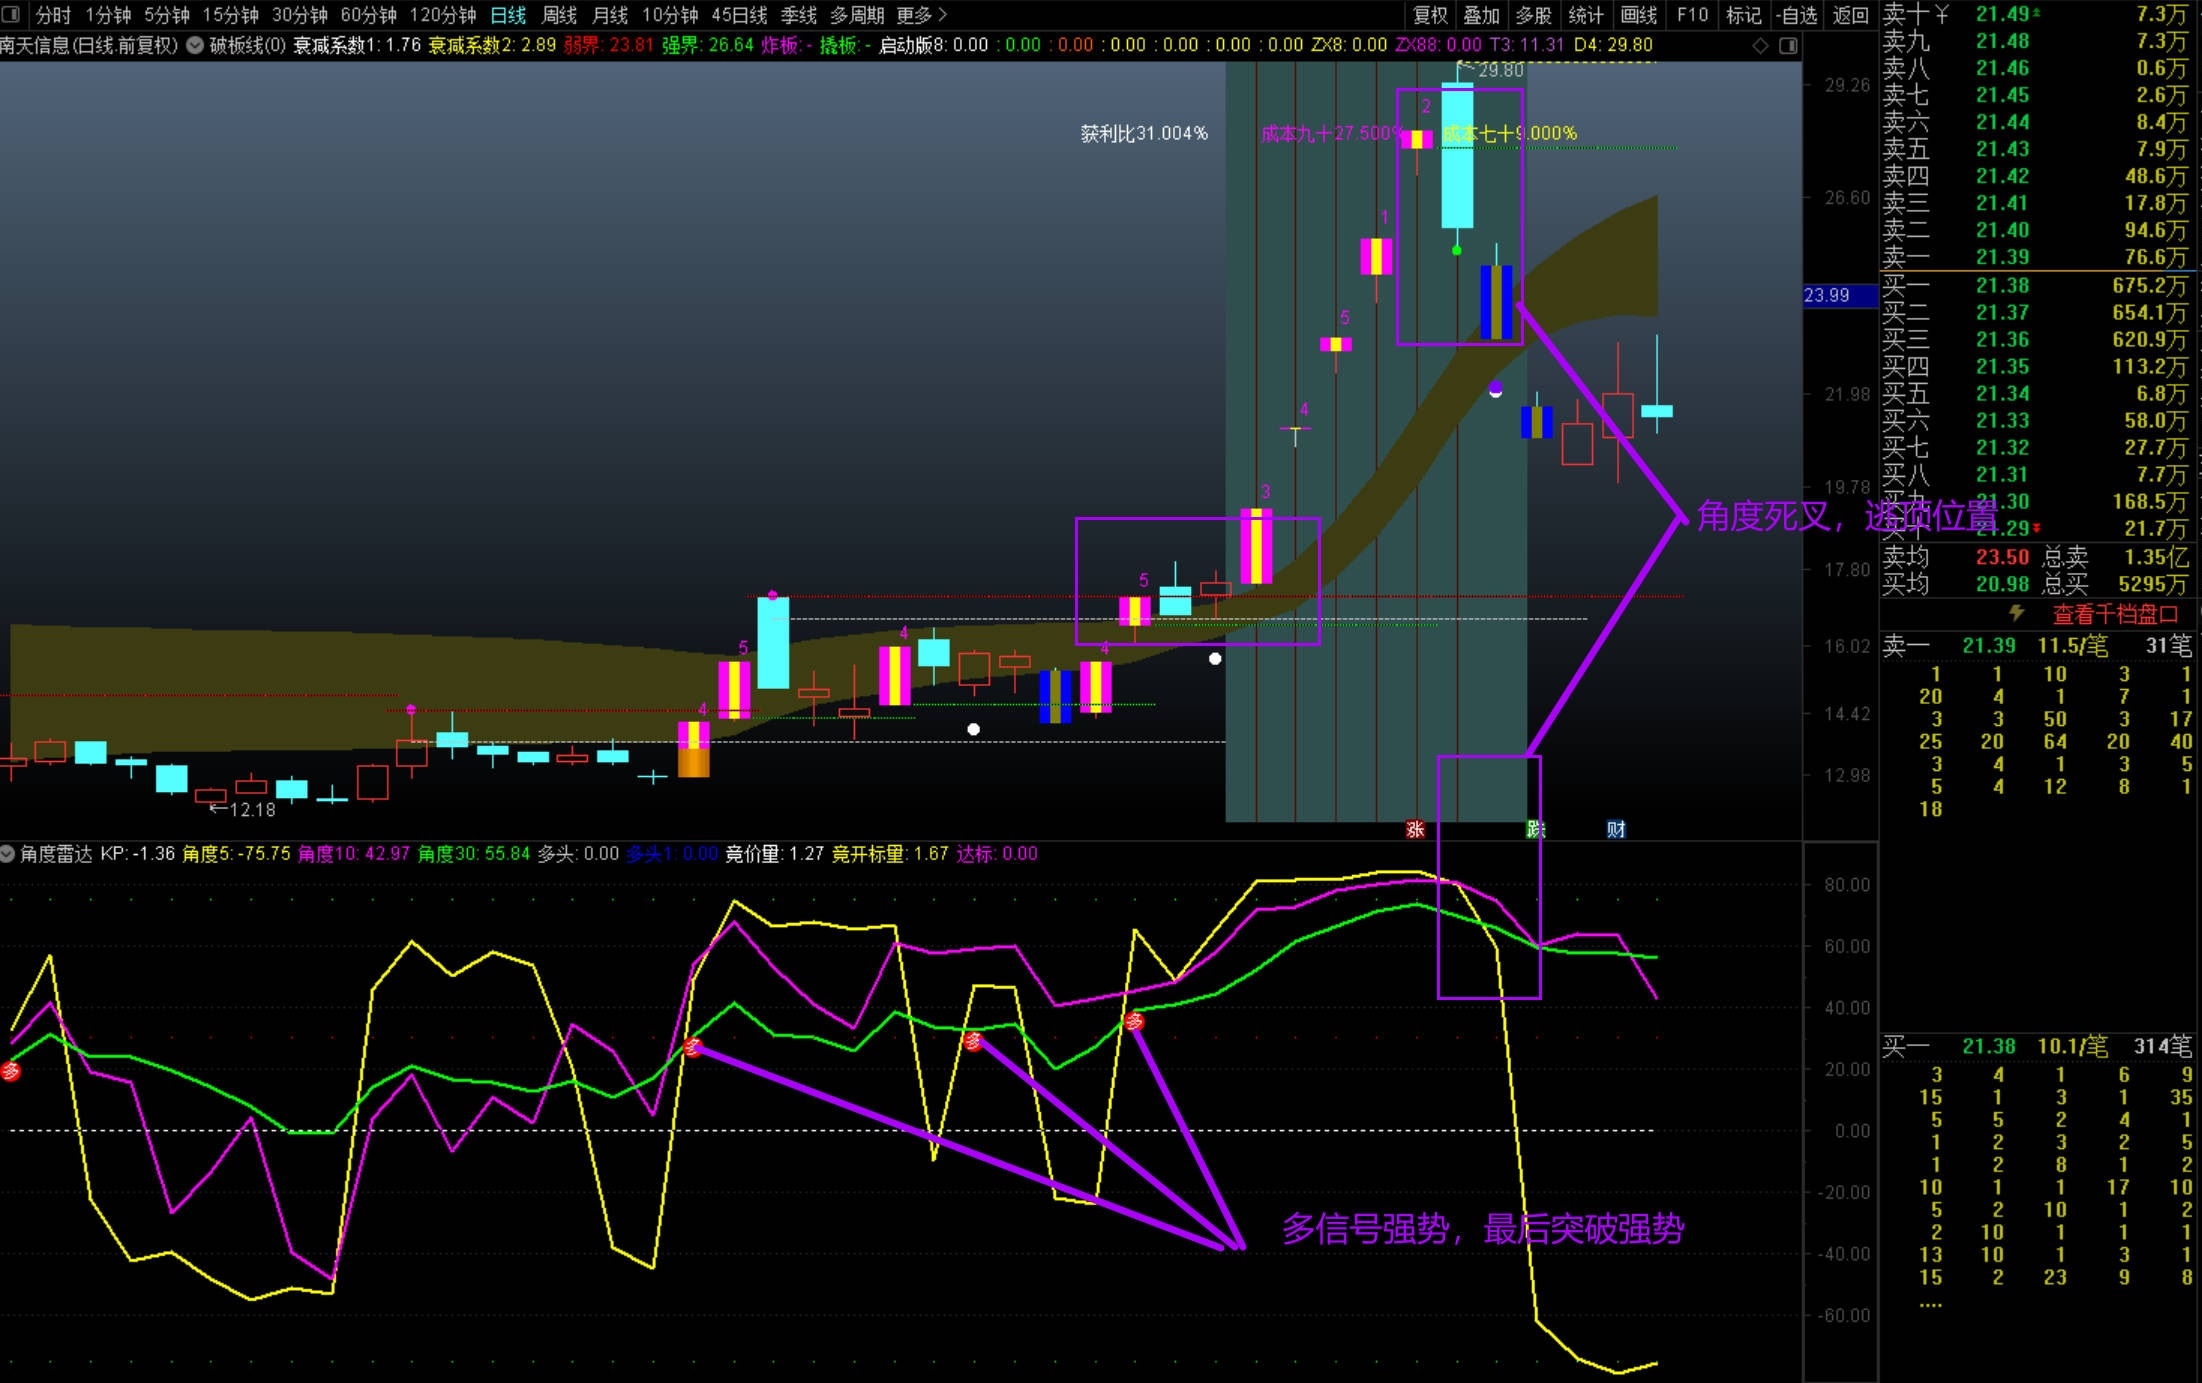Select the 60分钟 period tab
The height and width of the screenshot is (1383, 2202).
[x=369, y=15]
